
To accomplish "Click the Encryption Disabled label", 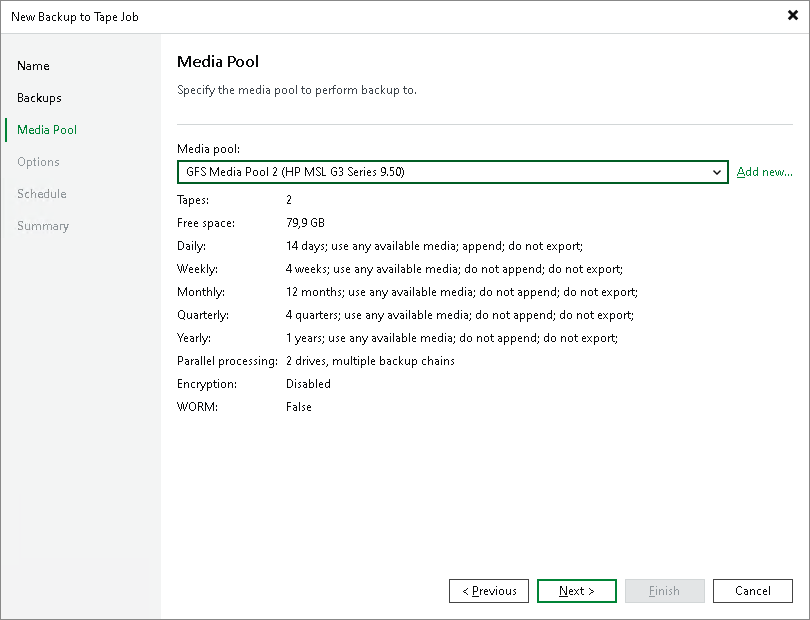I will click(308, 384).
